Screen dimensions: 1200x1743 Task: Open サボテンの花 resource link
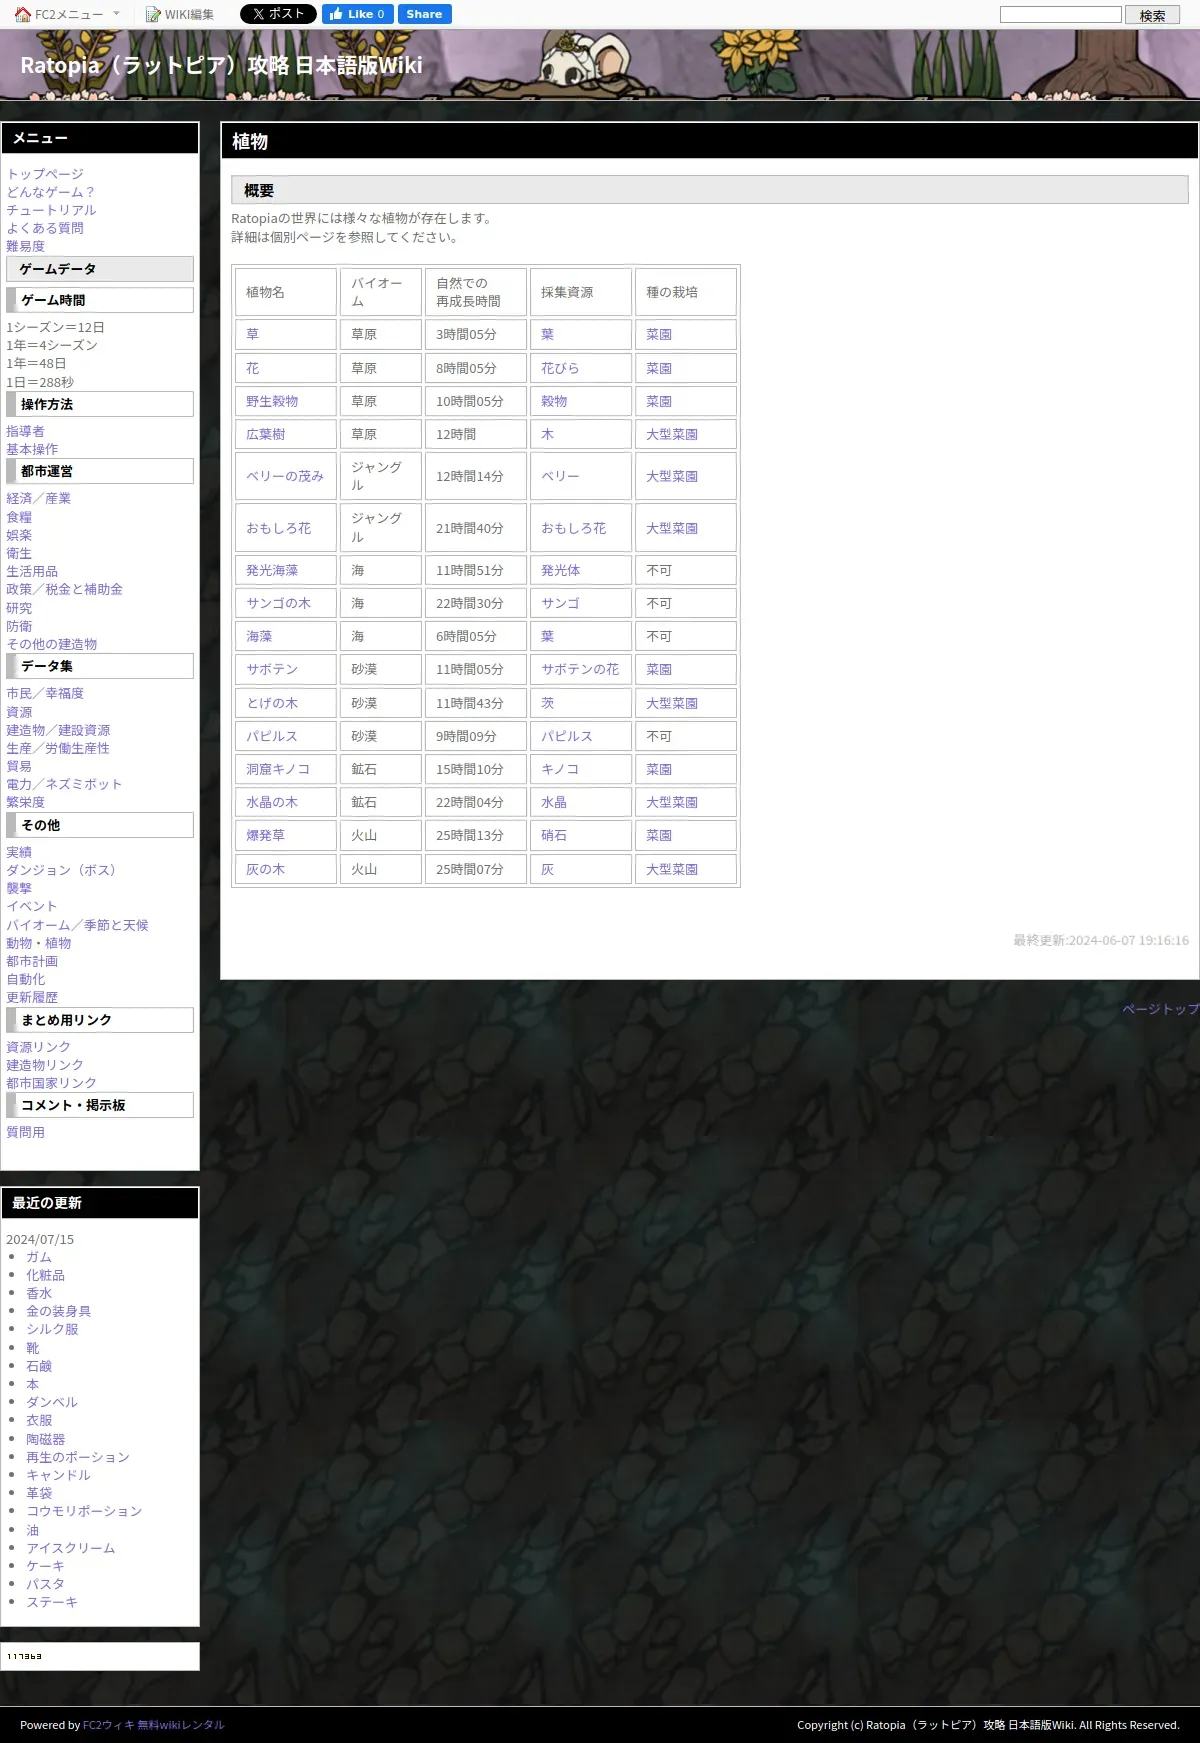580,669
